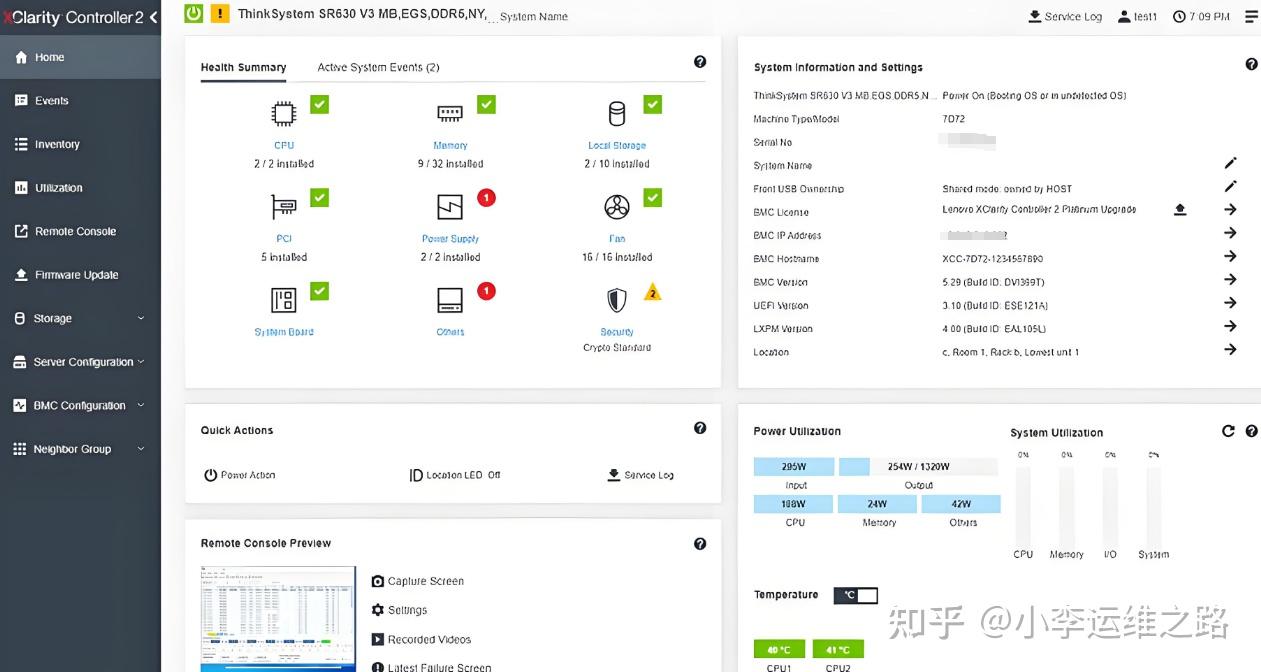Toggle Location LED off state
This screenshot has height=672, width=1261.
[x=455, y=475]
